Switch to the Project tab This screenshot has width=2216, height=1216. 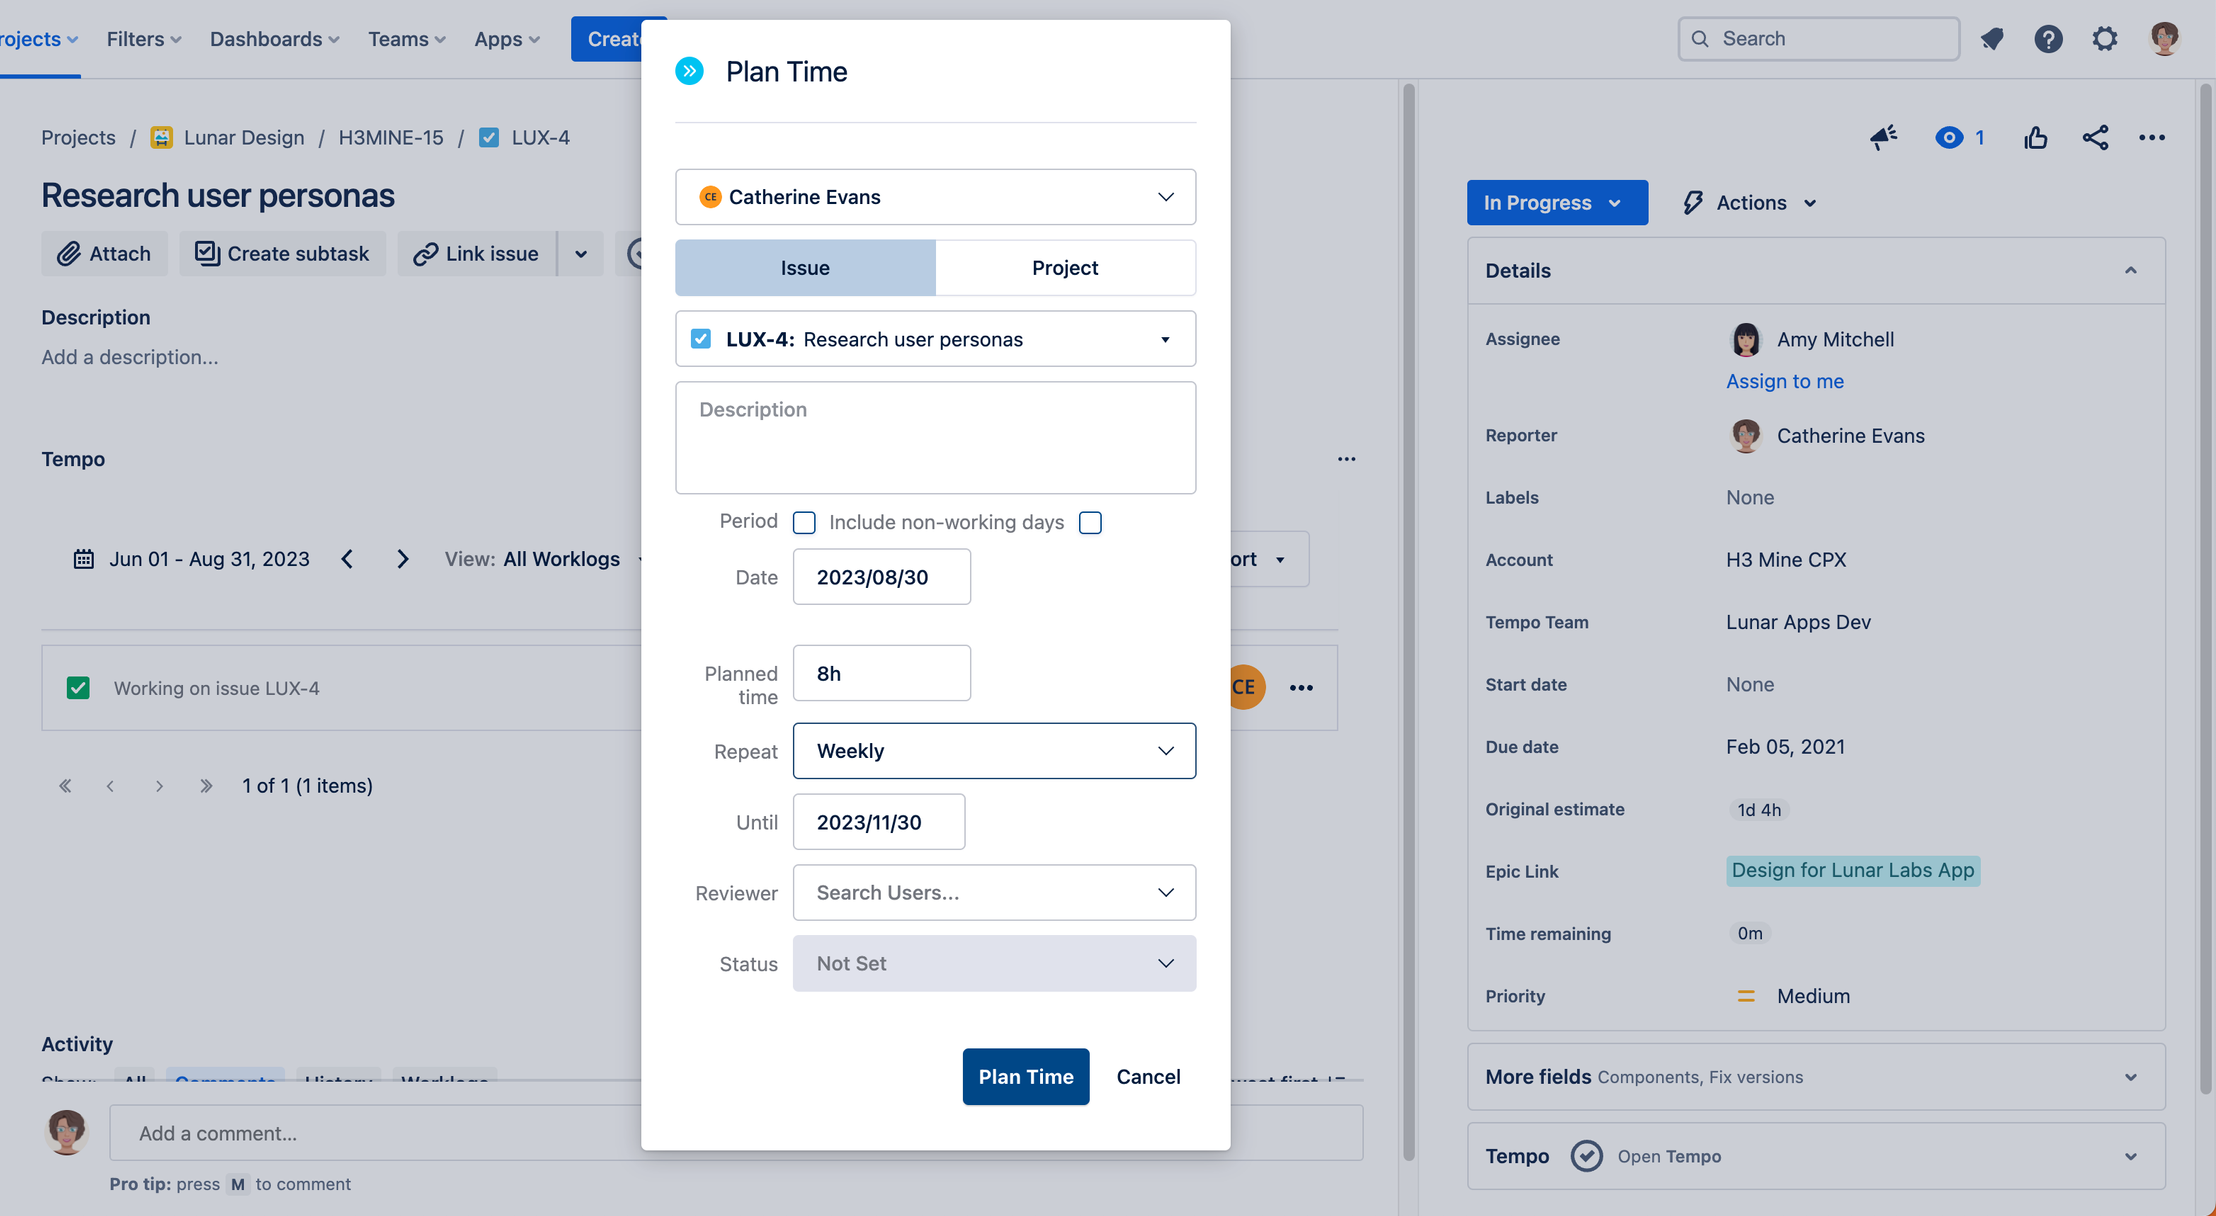point(1064,267)
